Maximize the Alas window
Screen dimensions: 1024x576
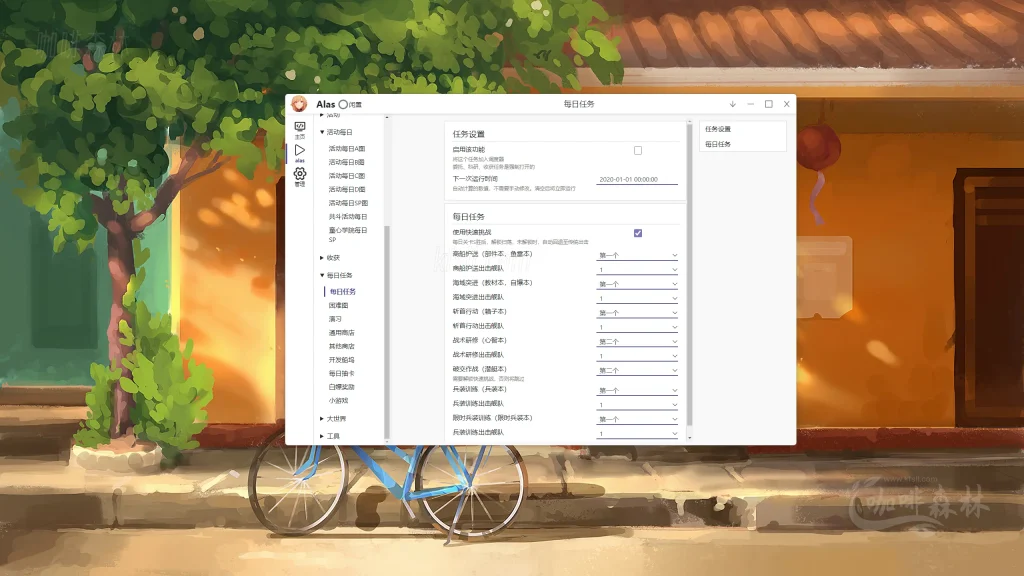pos(768,104)
